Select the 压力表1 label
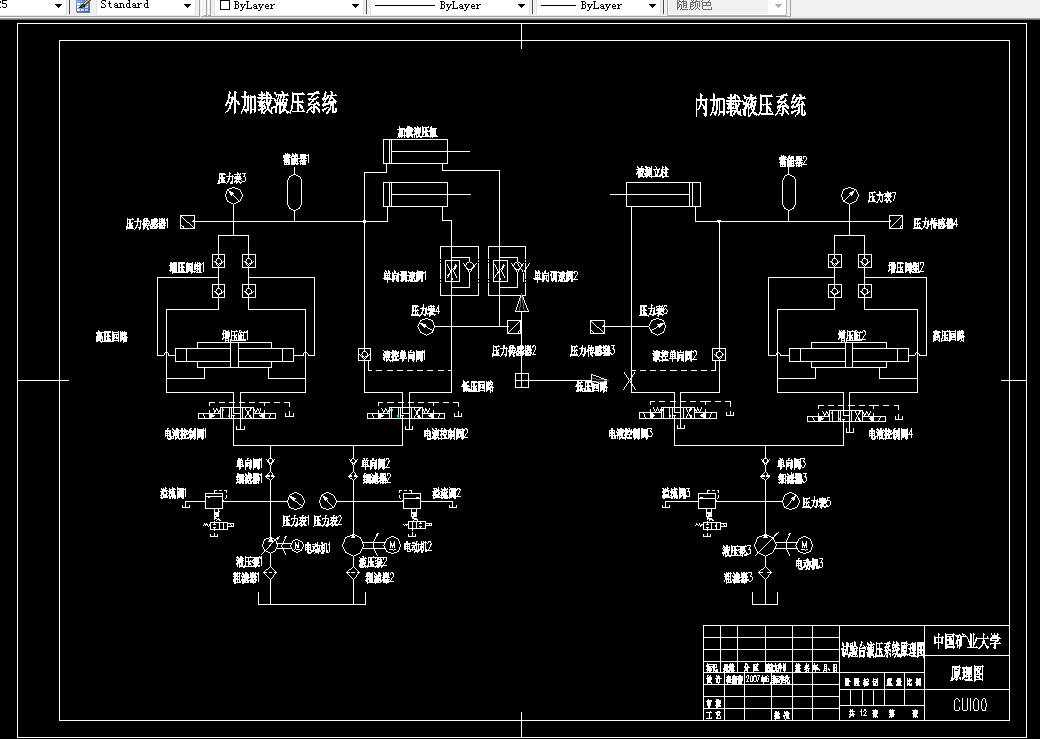This screenshot has width=1040, height=739. pyautogui.click(x=296, y=521)
